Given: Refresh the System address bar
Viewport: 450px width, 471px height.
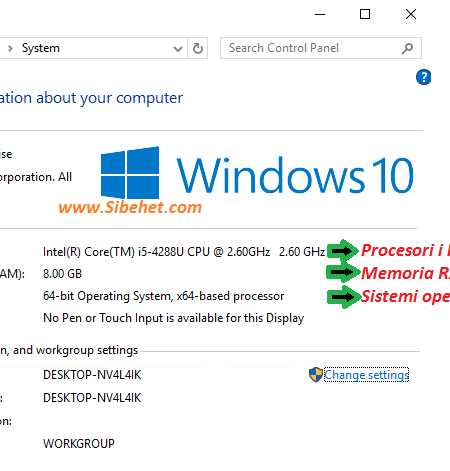Looking at the screenshot, I should click(198, 48).
